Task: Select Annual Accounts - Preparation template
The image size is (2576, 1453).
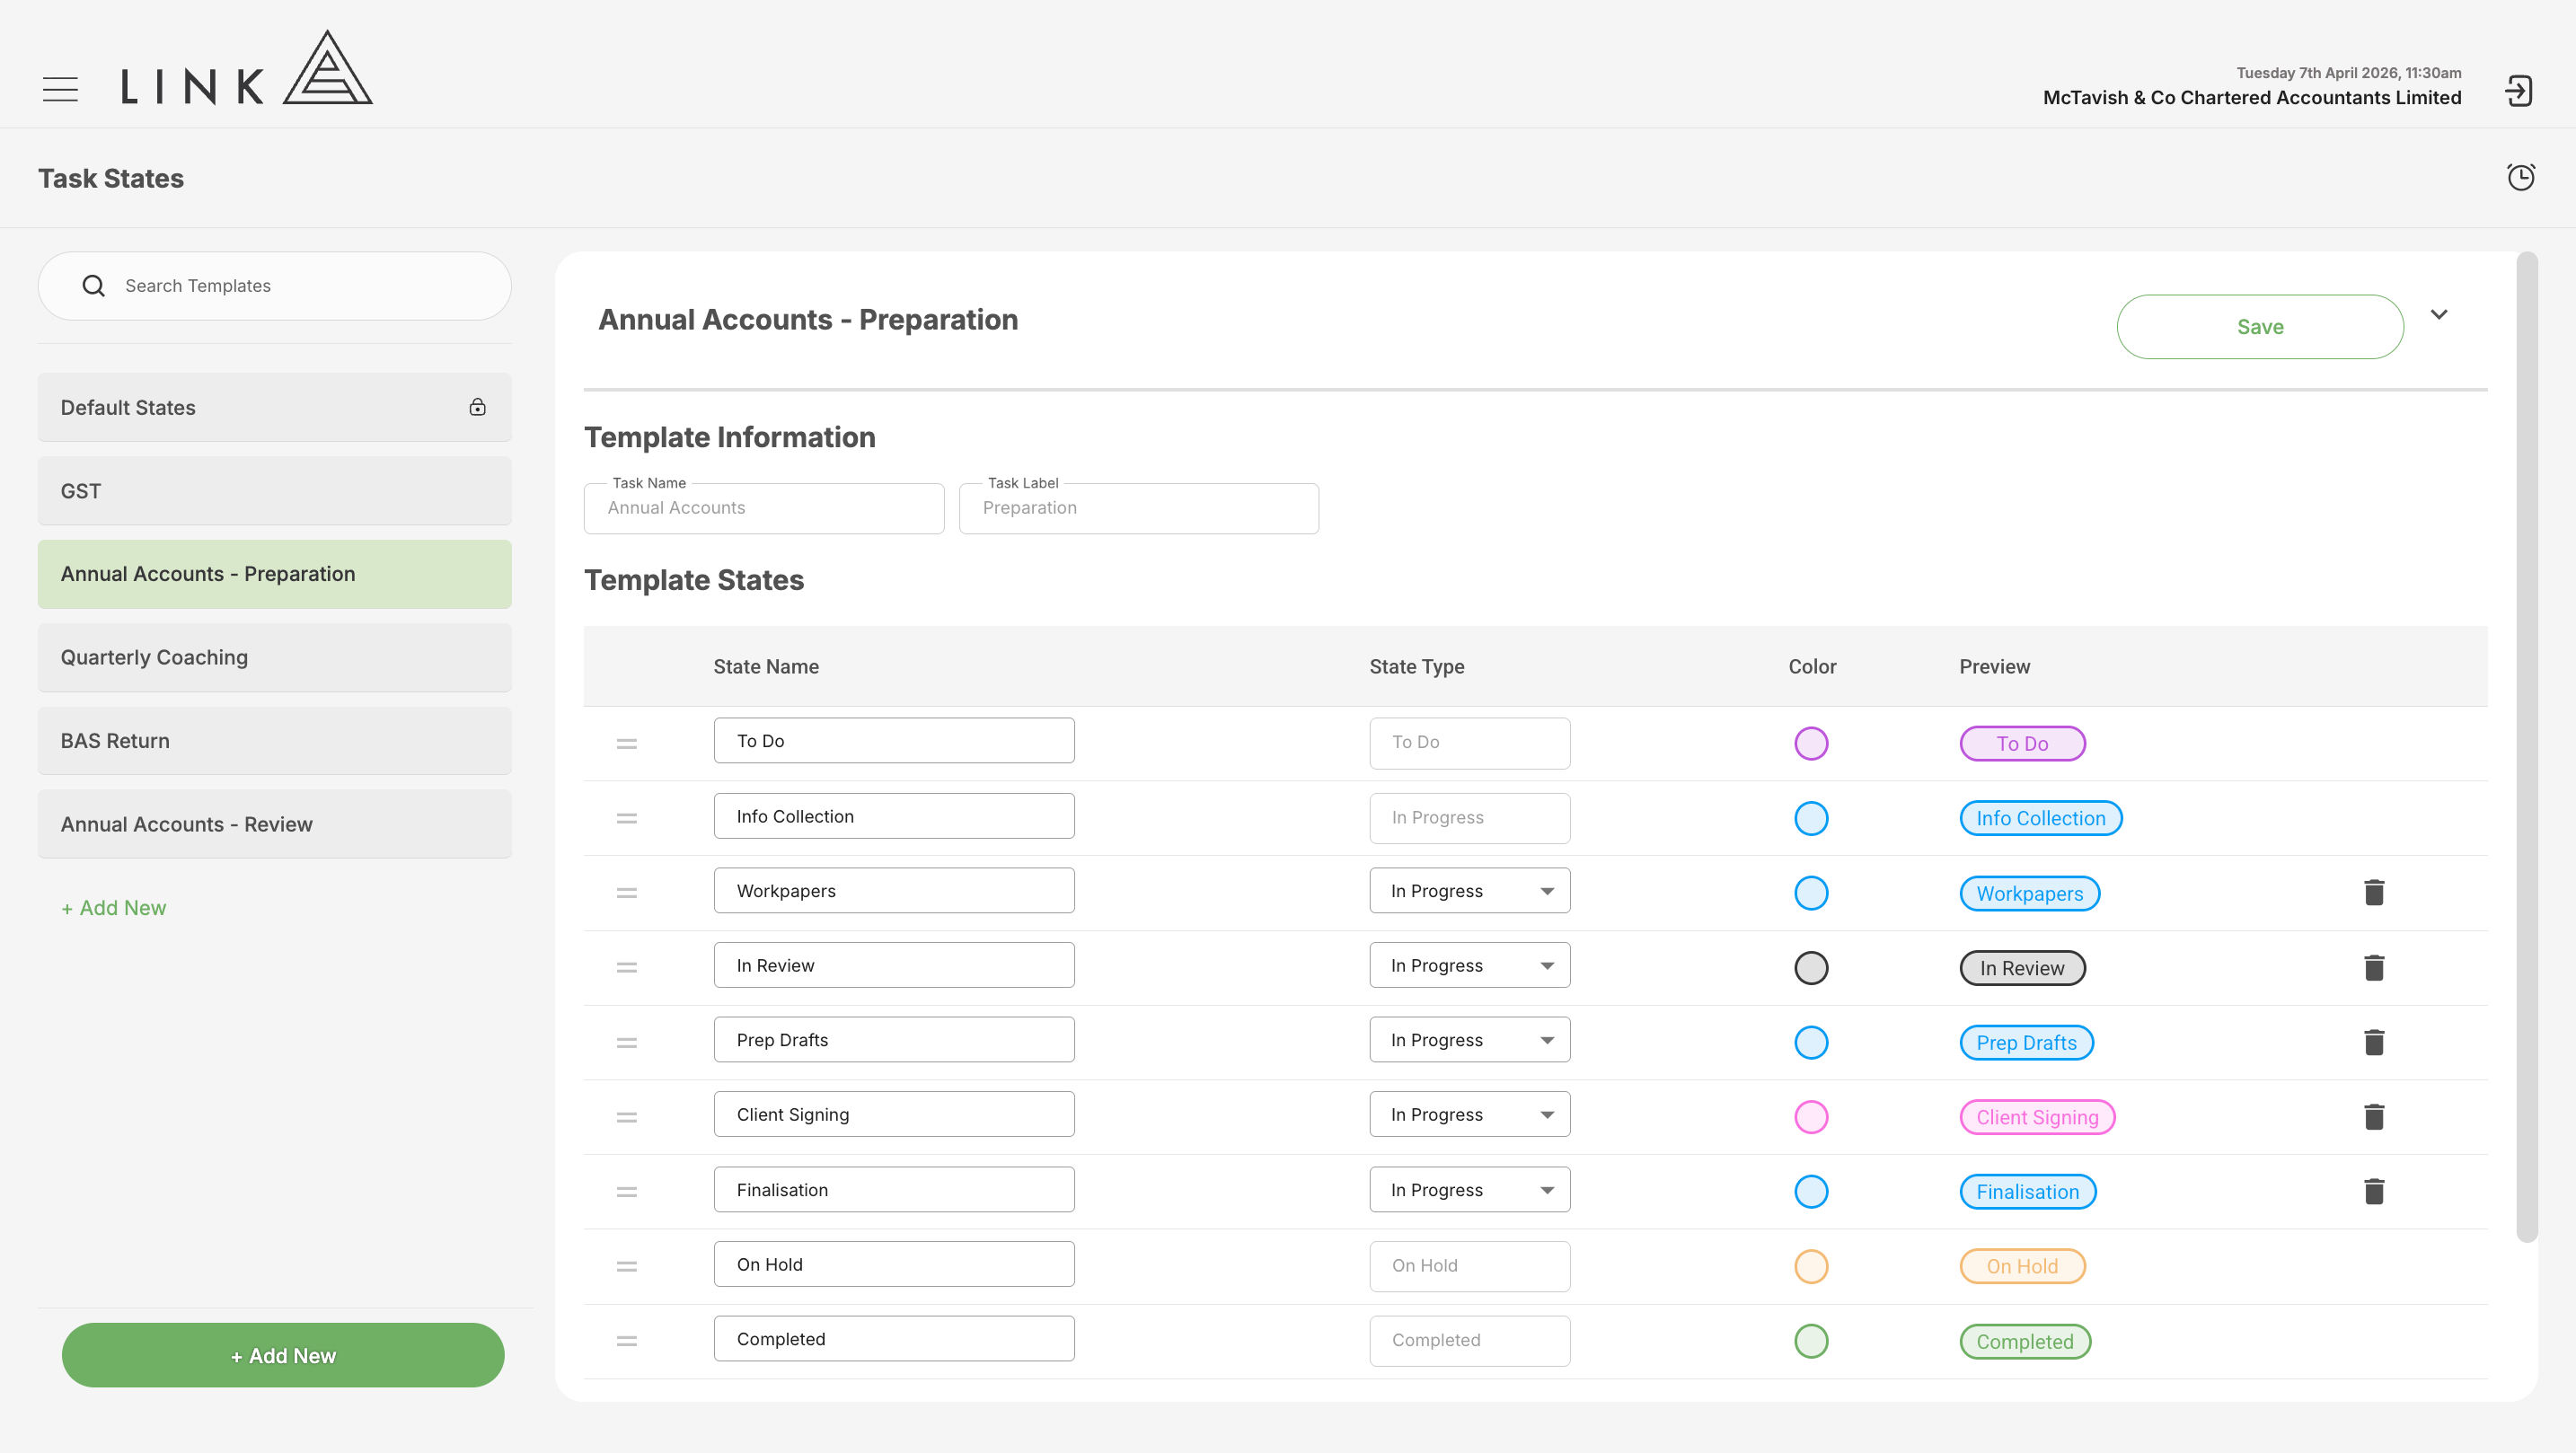Action: point(274,574)
